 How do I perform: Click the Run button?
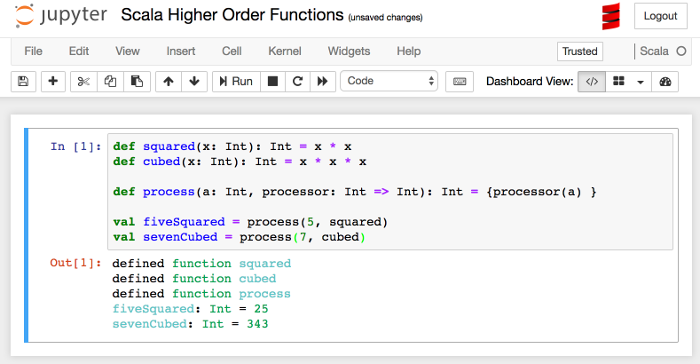point(236,81)
